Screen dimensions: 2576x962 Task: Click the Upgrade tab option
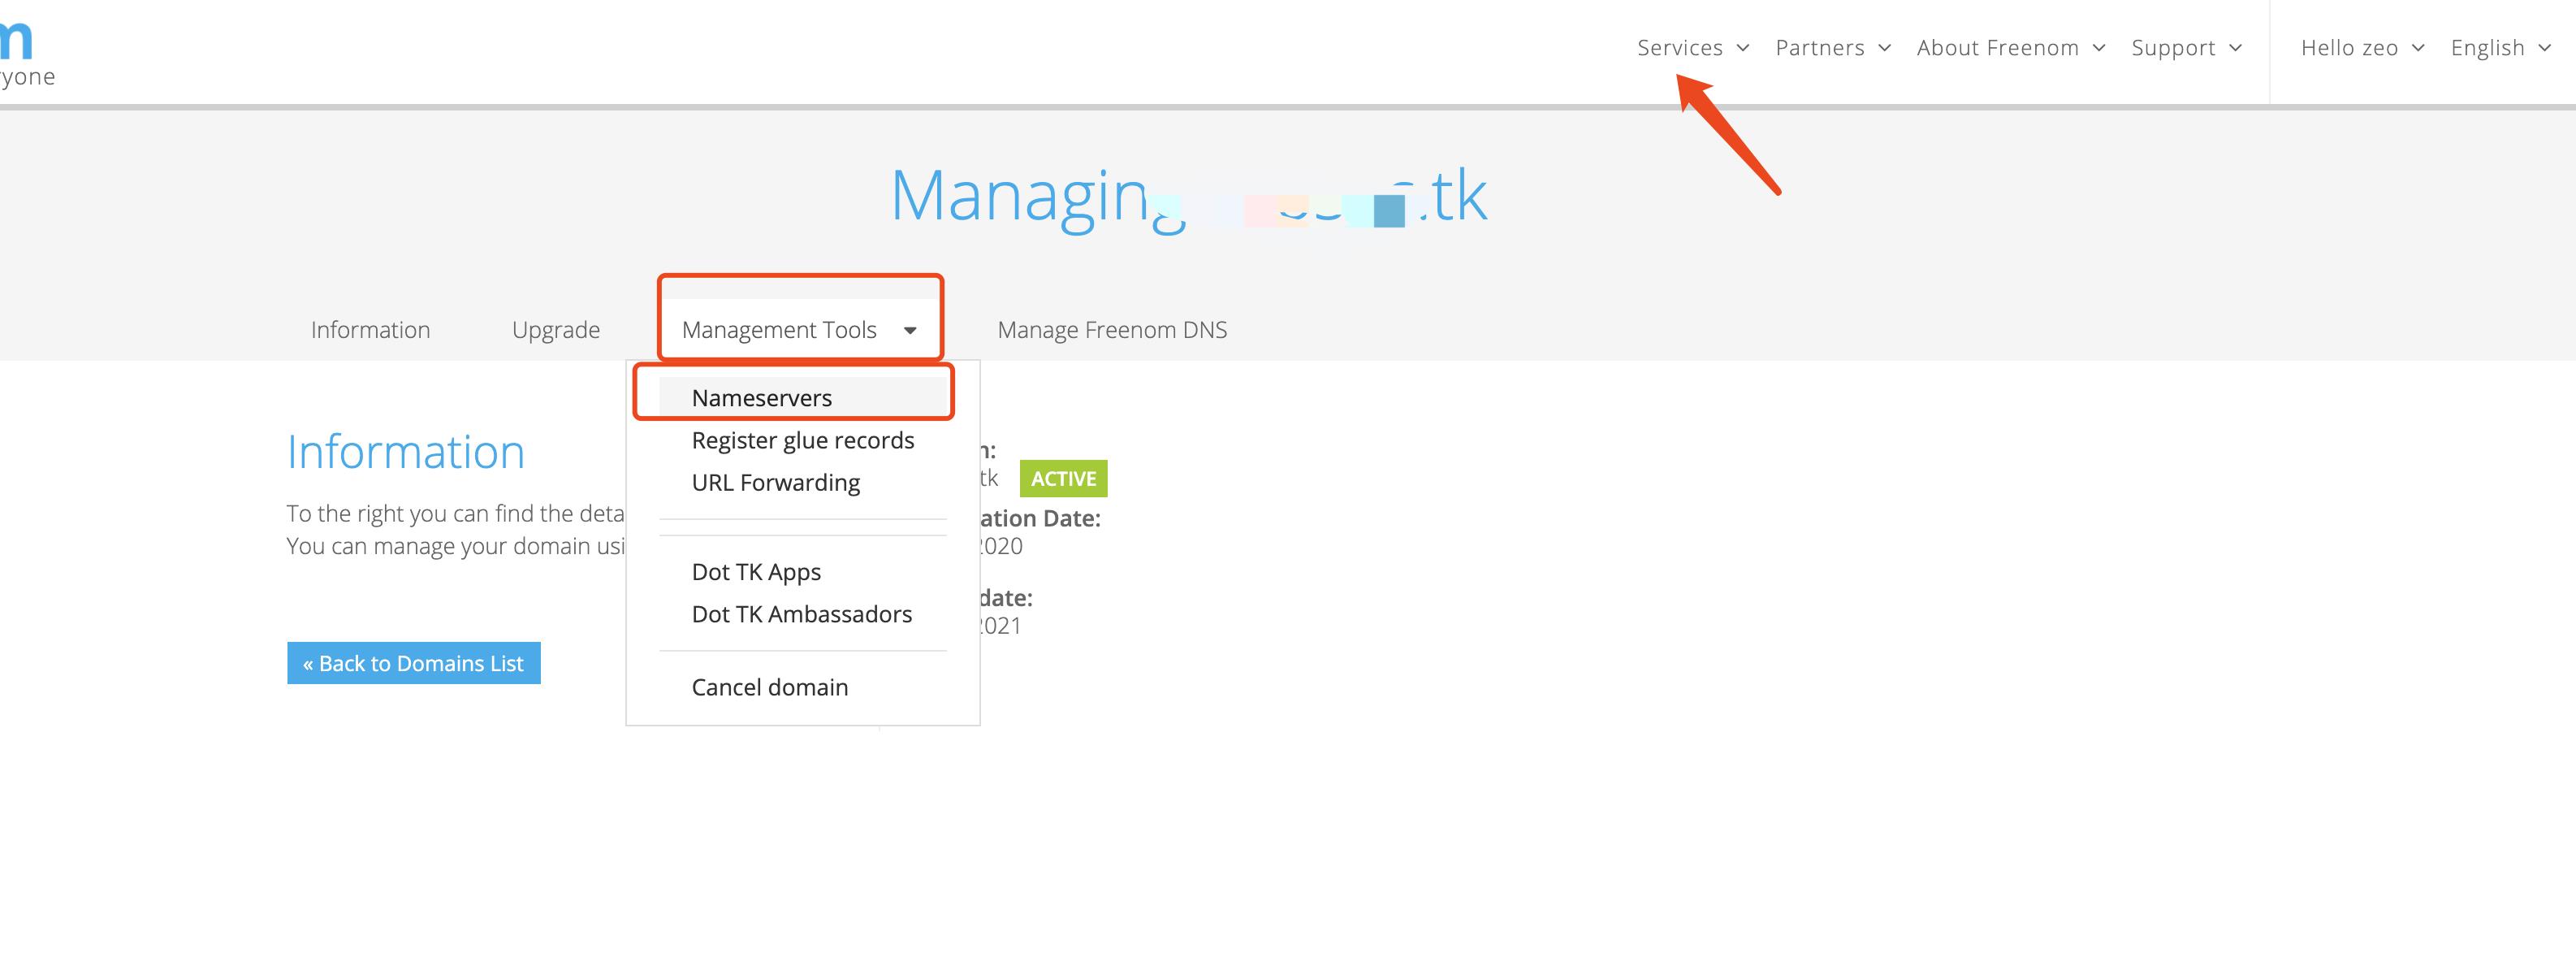[555, 327]
